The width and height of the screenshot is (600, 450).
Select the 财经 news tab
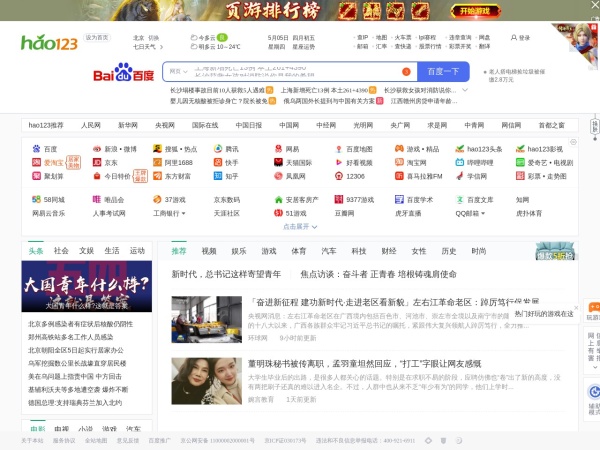pyautogui.click(x=388, y=251)
